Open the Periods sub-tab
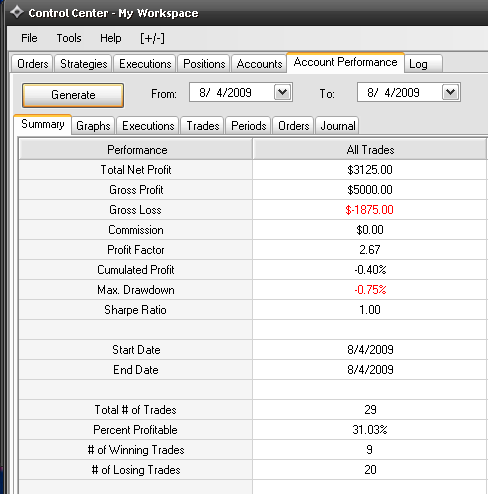The image size is (488, 494). tap(249, 126)
